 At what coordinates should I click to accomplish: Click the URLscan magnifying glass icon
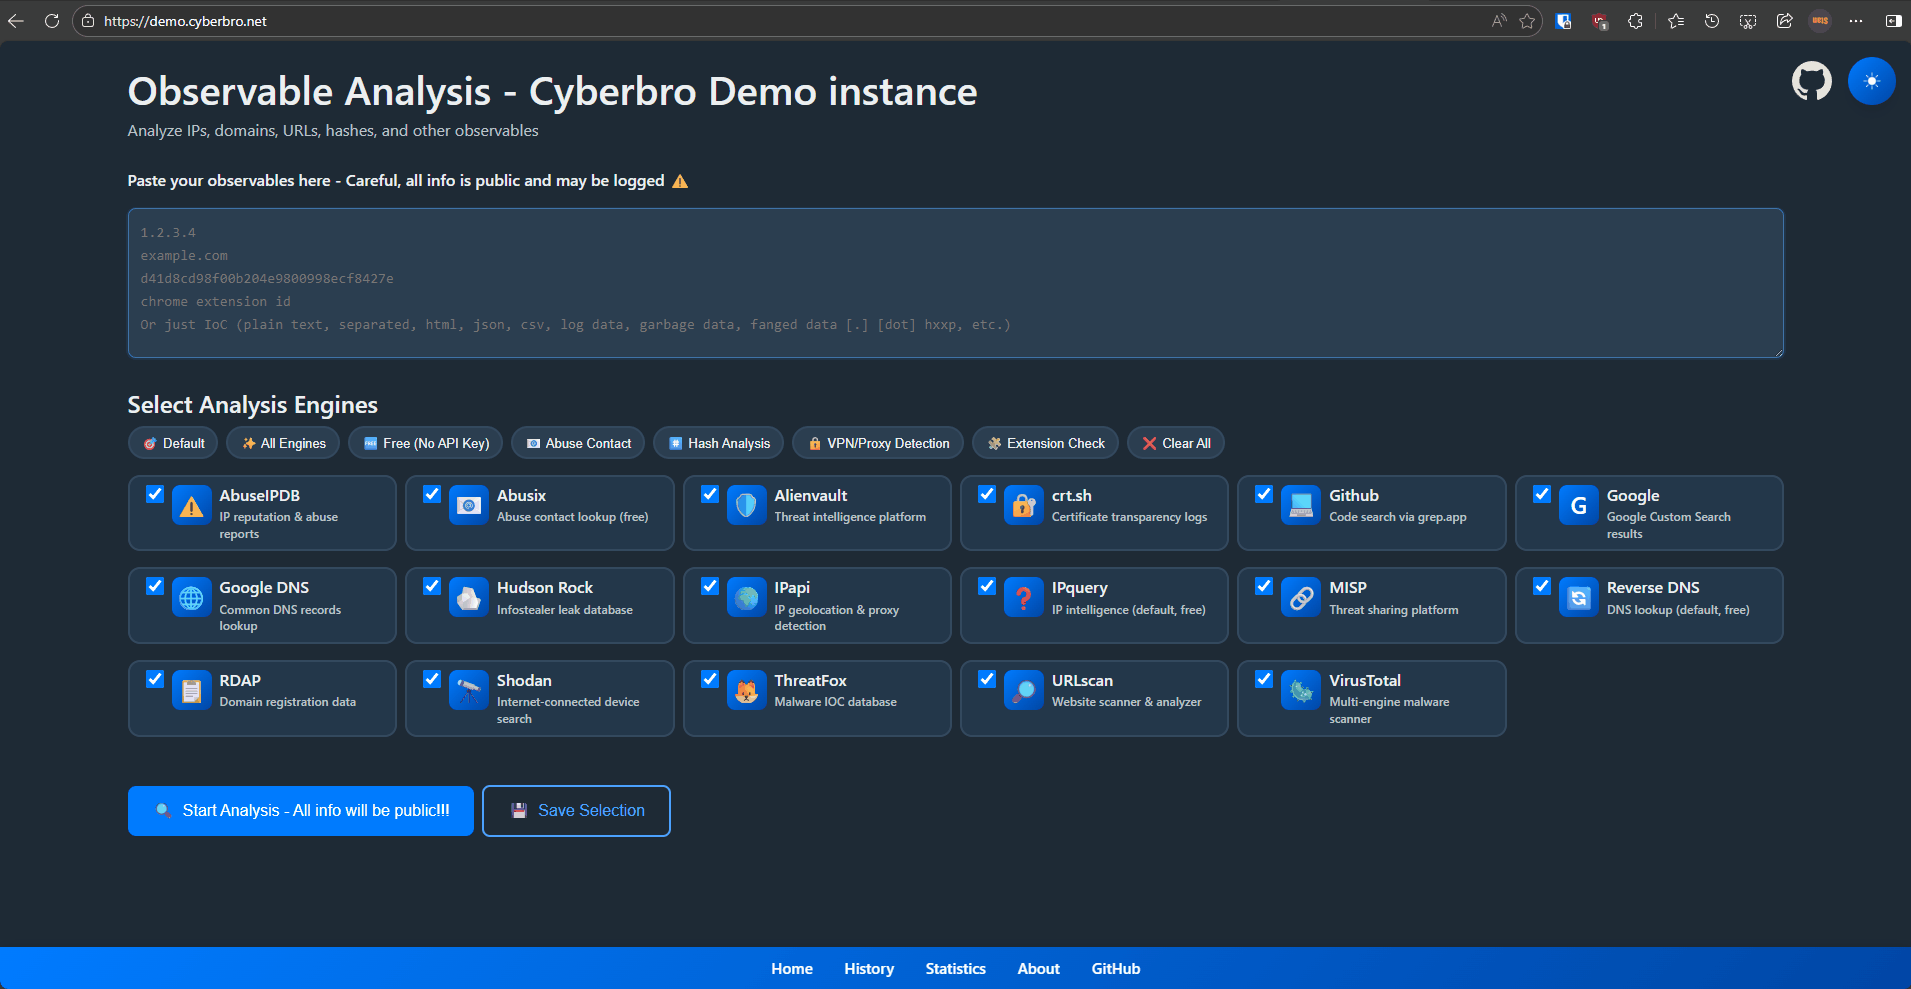[1023, 690]
